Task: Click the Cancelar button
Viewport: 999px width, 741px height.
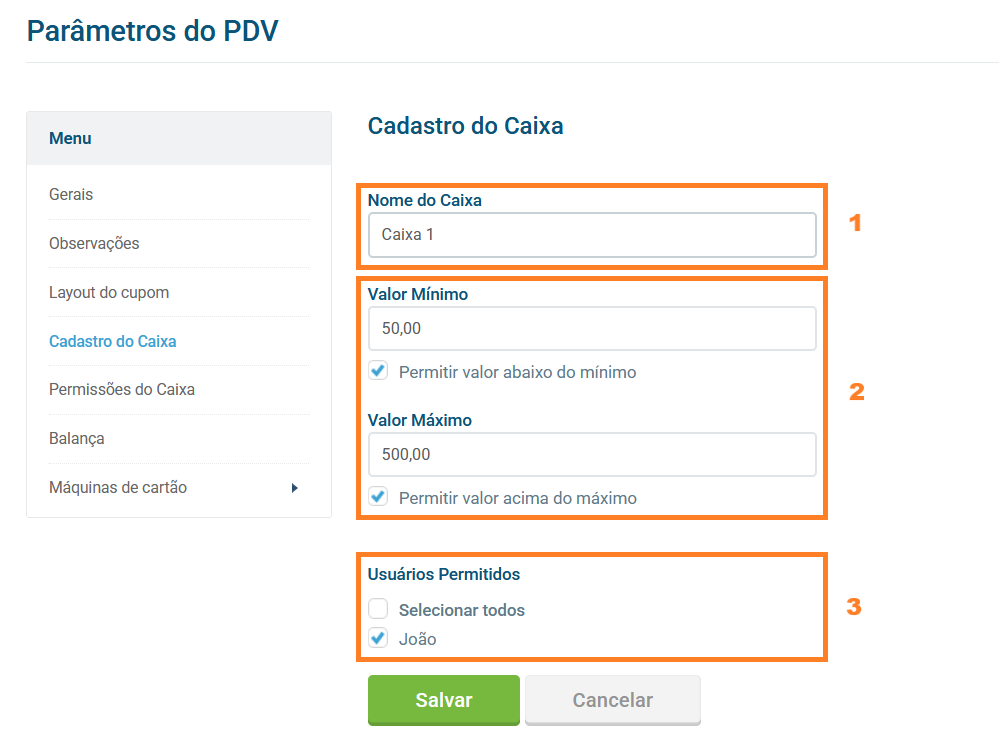Action: [612, 700]
